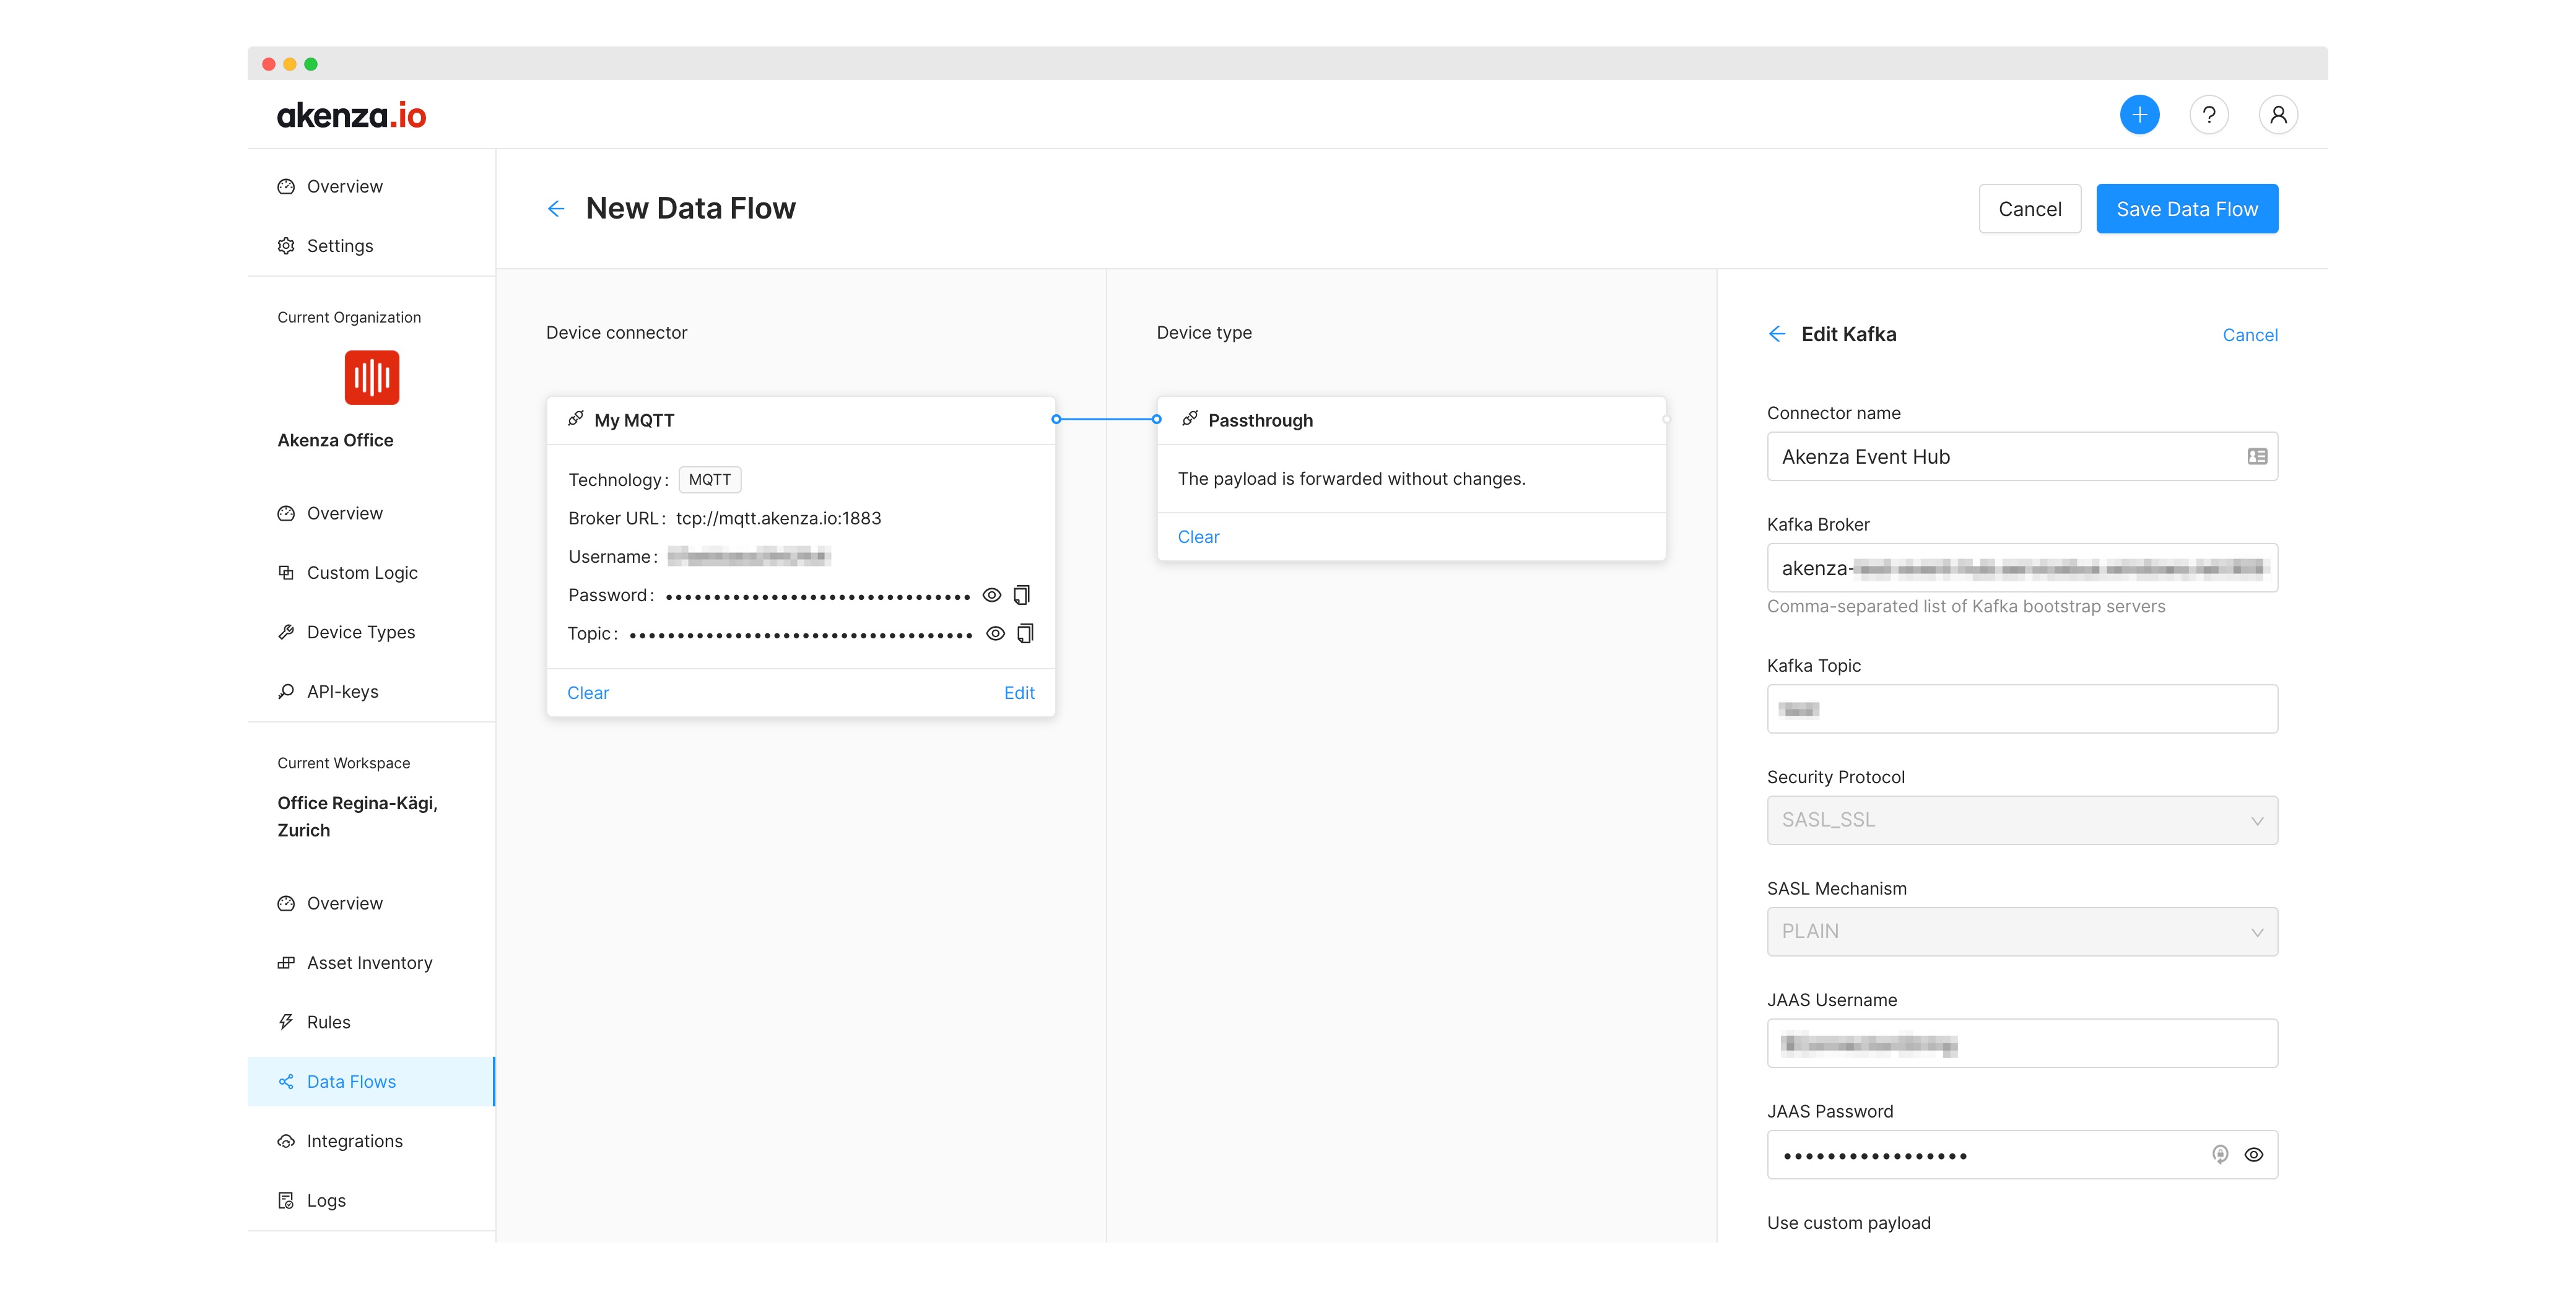2576x1289 pixels.
Task: Click the output node of My MQTT card
Action: (x=1056, y=419)
